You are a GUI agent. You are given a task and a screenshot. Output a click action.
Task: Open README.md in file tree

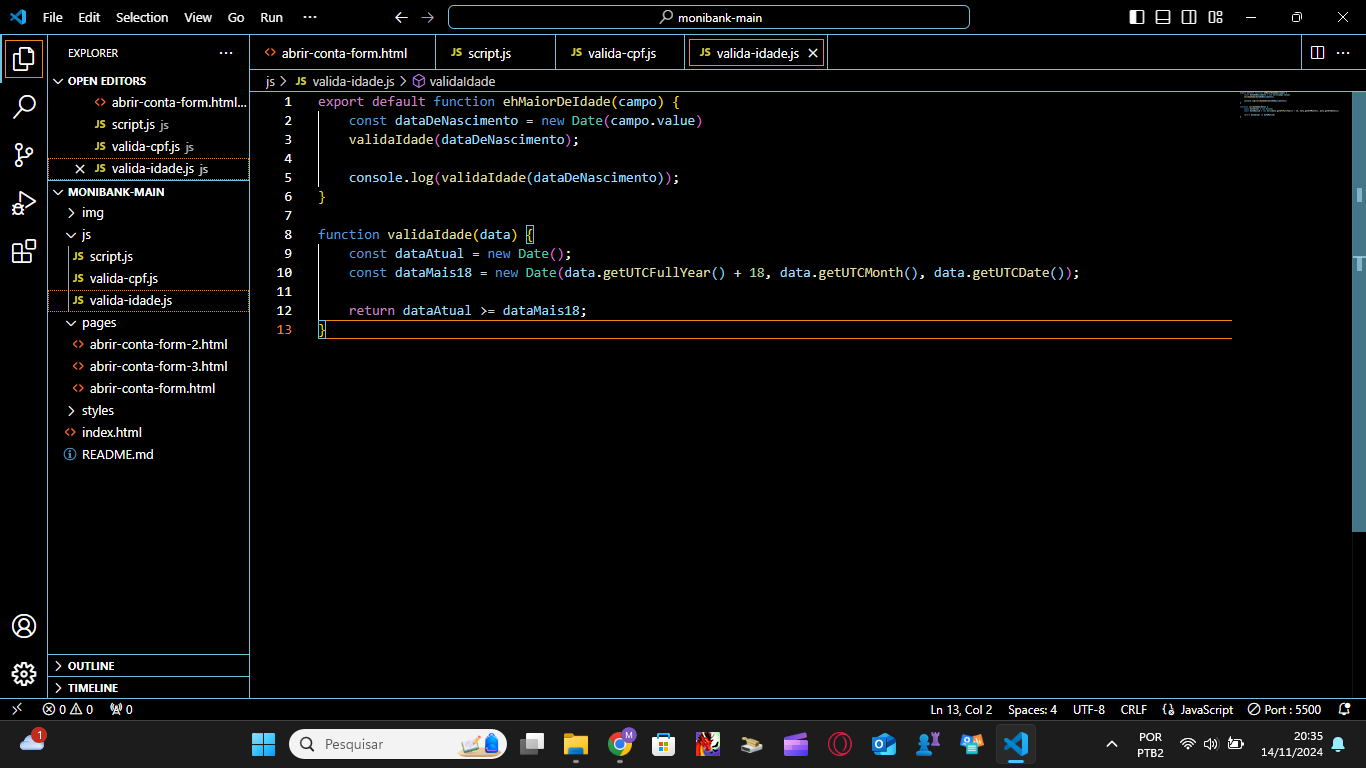(149, 455)
